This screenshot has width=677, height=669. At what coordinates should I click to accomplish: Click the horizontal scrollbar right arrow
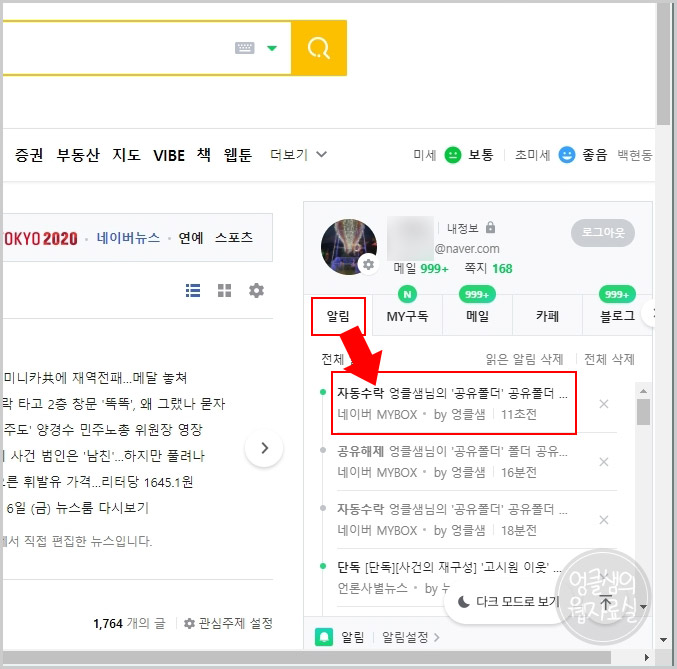[646, 657]
